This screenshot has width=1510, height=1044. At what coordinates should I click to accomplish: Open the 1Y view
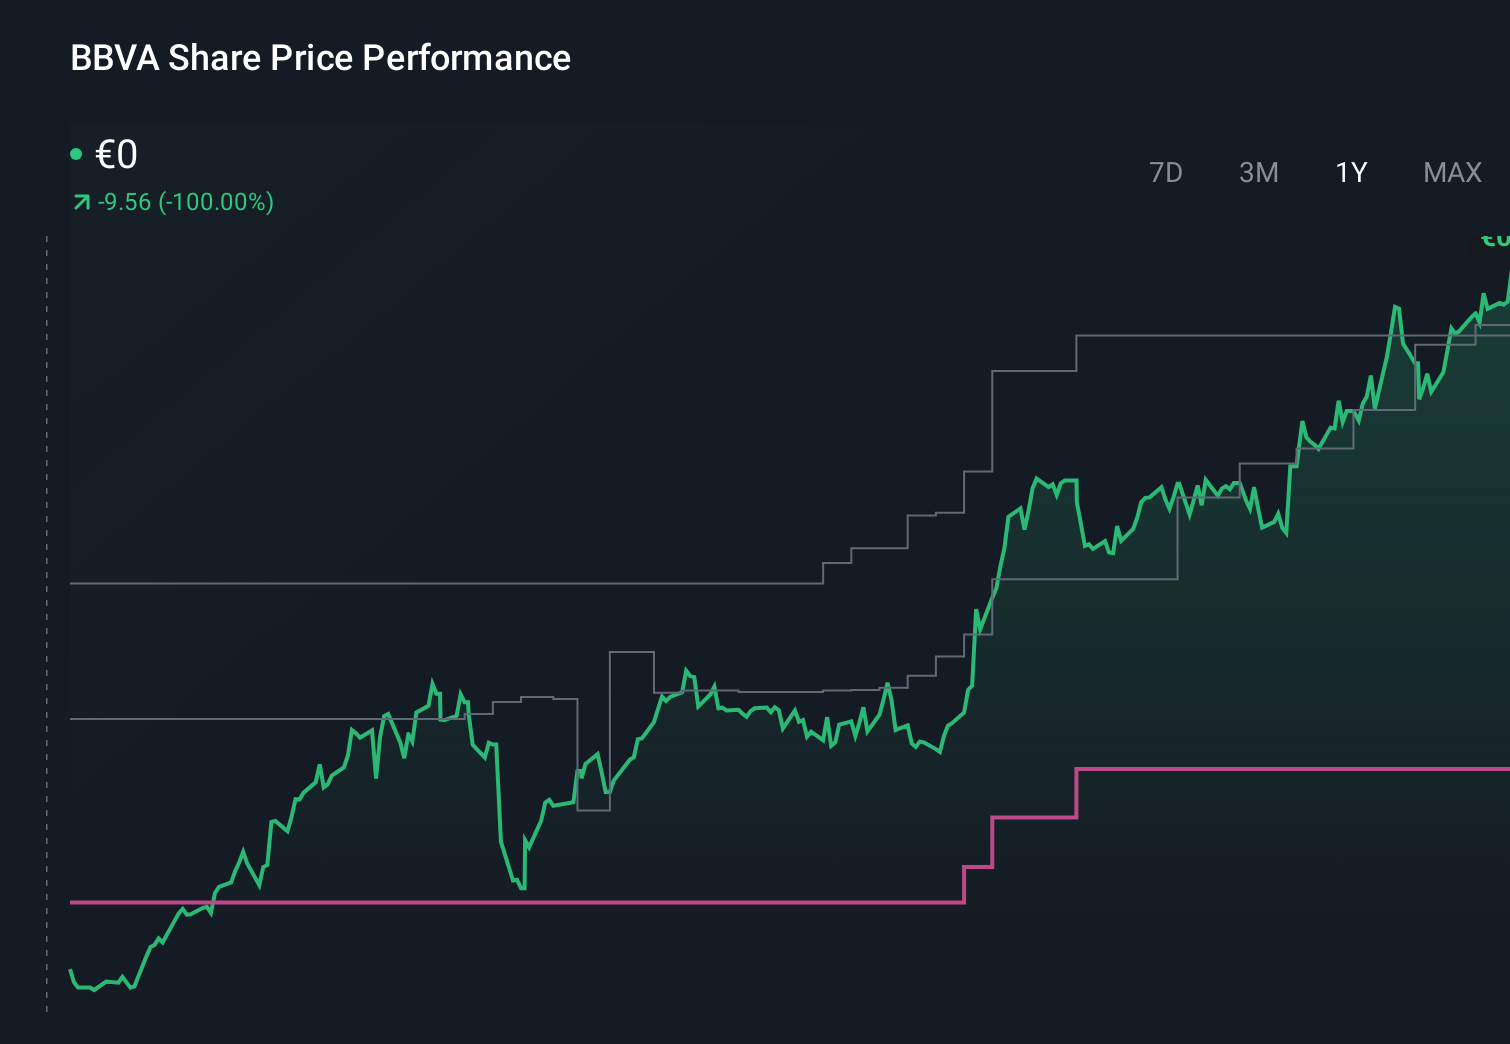pyautogui.click(x=1349, y=172)
